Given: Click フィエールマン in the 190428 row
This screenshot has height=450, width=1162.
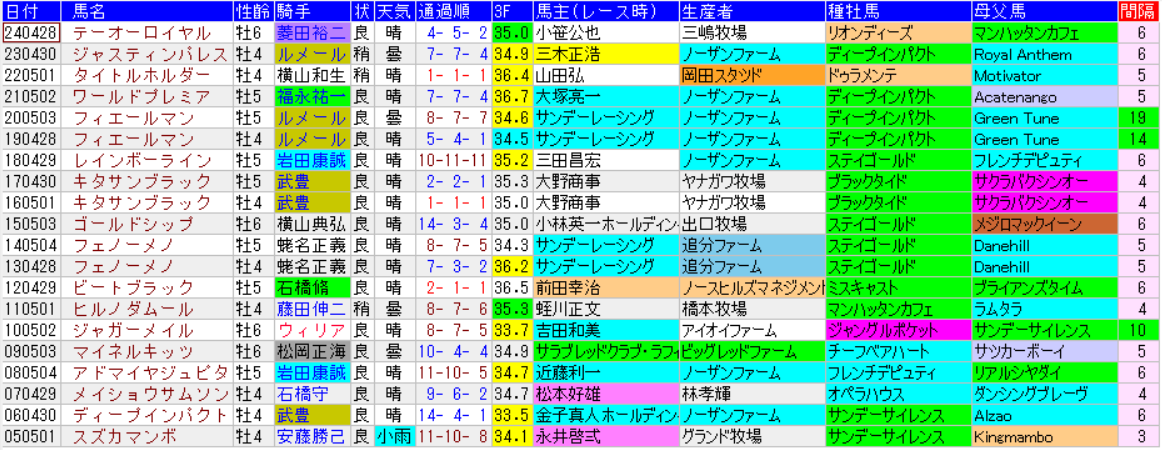Looking at the screenshot, I should (131, 139).
